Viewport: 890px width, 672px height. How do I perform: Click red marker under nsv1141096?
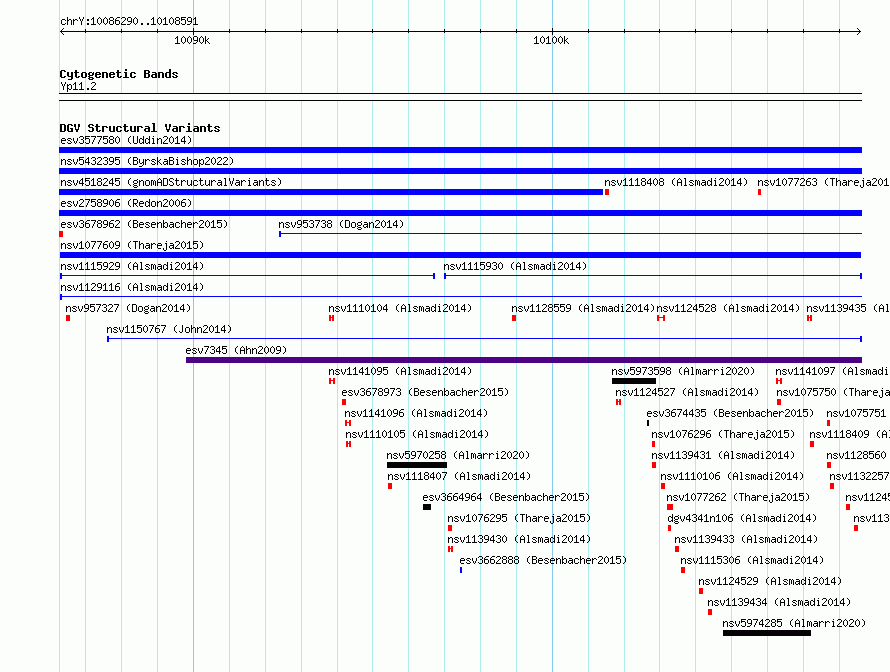click(348, 423)
